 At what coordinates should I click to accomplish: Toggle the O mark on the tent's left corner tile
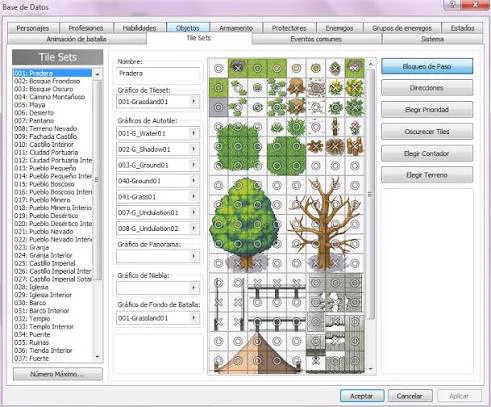[218, 361]
